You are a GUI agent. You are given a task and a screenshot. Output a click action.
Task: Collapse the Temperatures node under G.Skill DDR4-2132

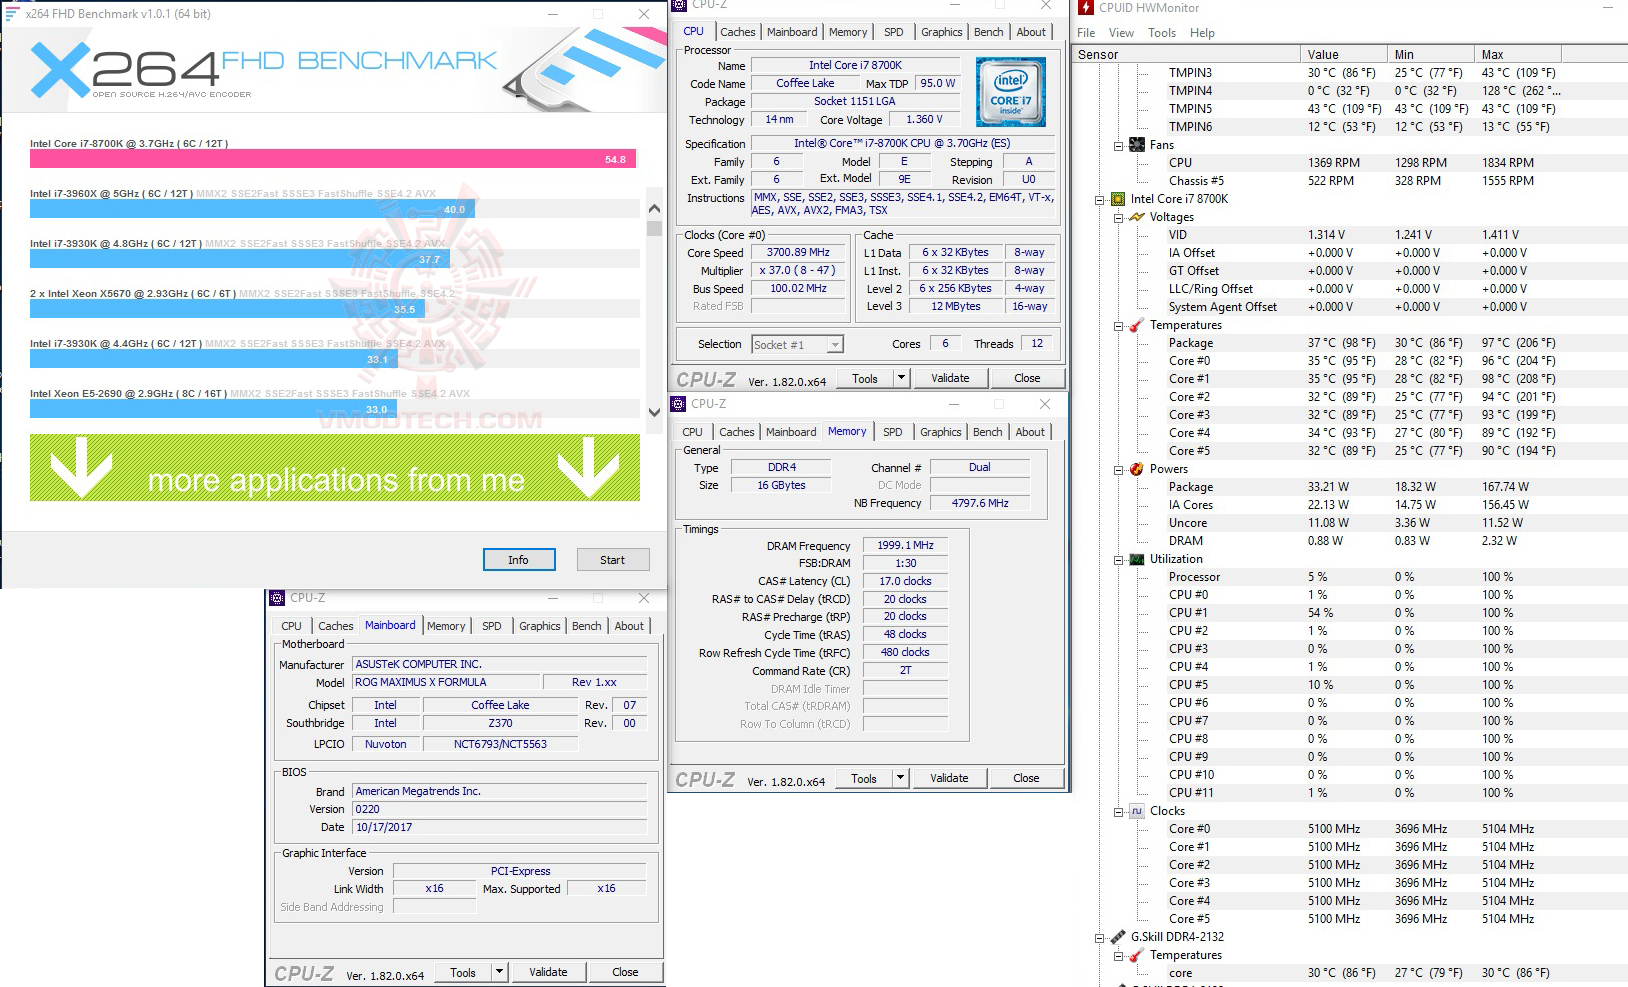pyautogui.click(x=1119, y=955)
